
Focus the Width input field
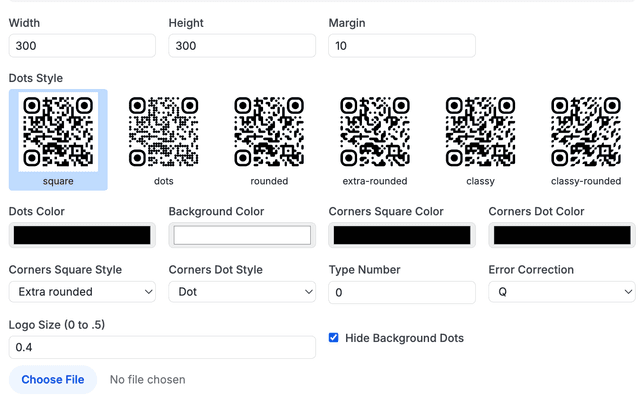82,46
